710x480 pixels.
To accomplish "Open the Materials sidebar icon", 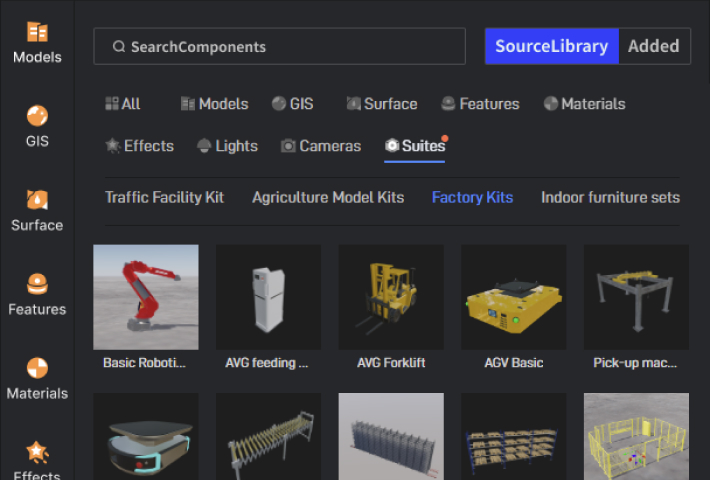I will click(37, 368).
